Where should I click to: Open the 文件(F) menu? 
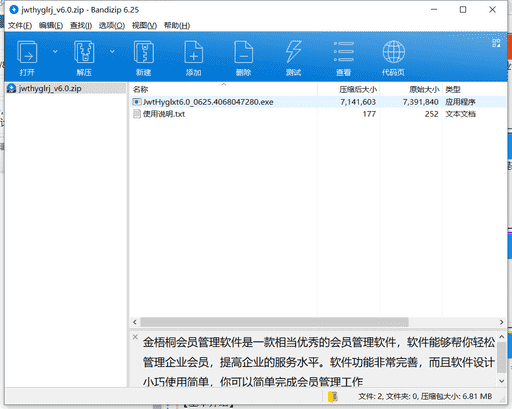tap(20, 25)
